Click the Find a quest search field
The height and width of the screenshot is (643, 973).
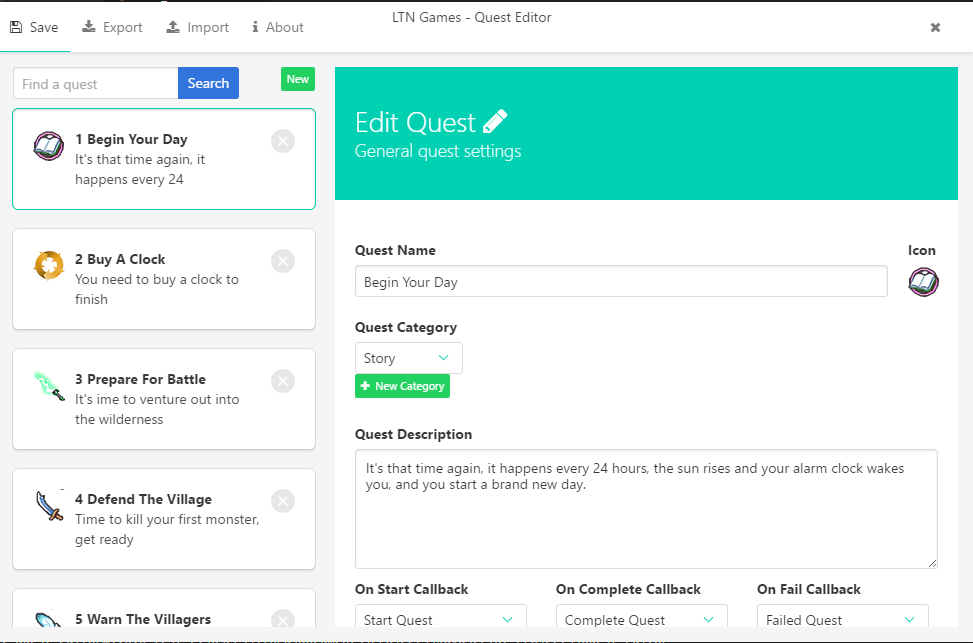pos(96,83)
